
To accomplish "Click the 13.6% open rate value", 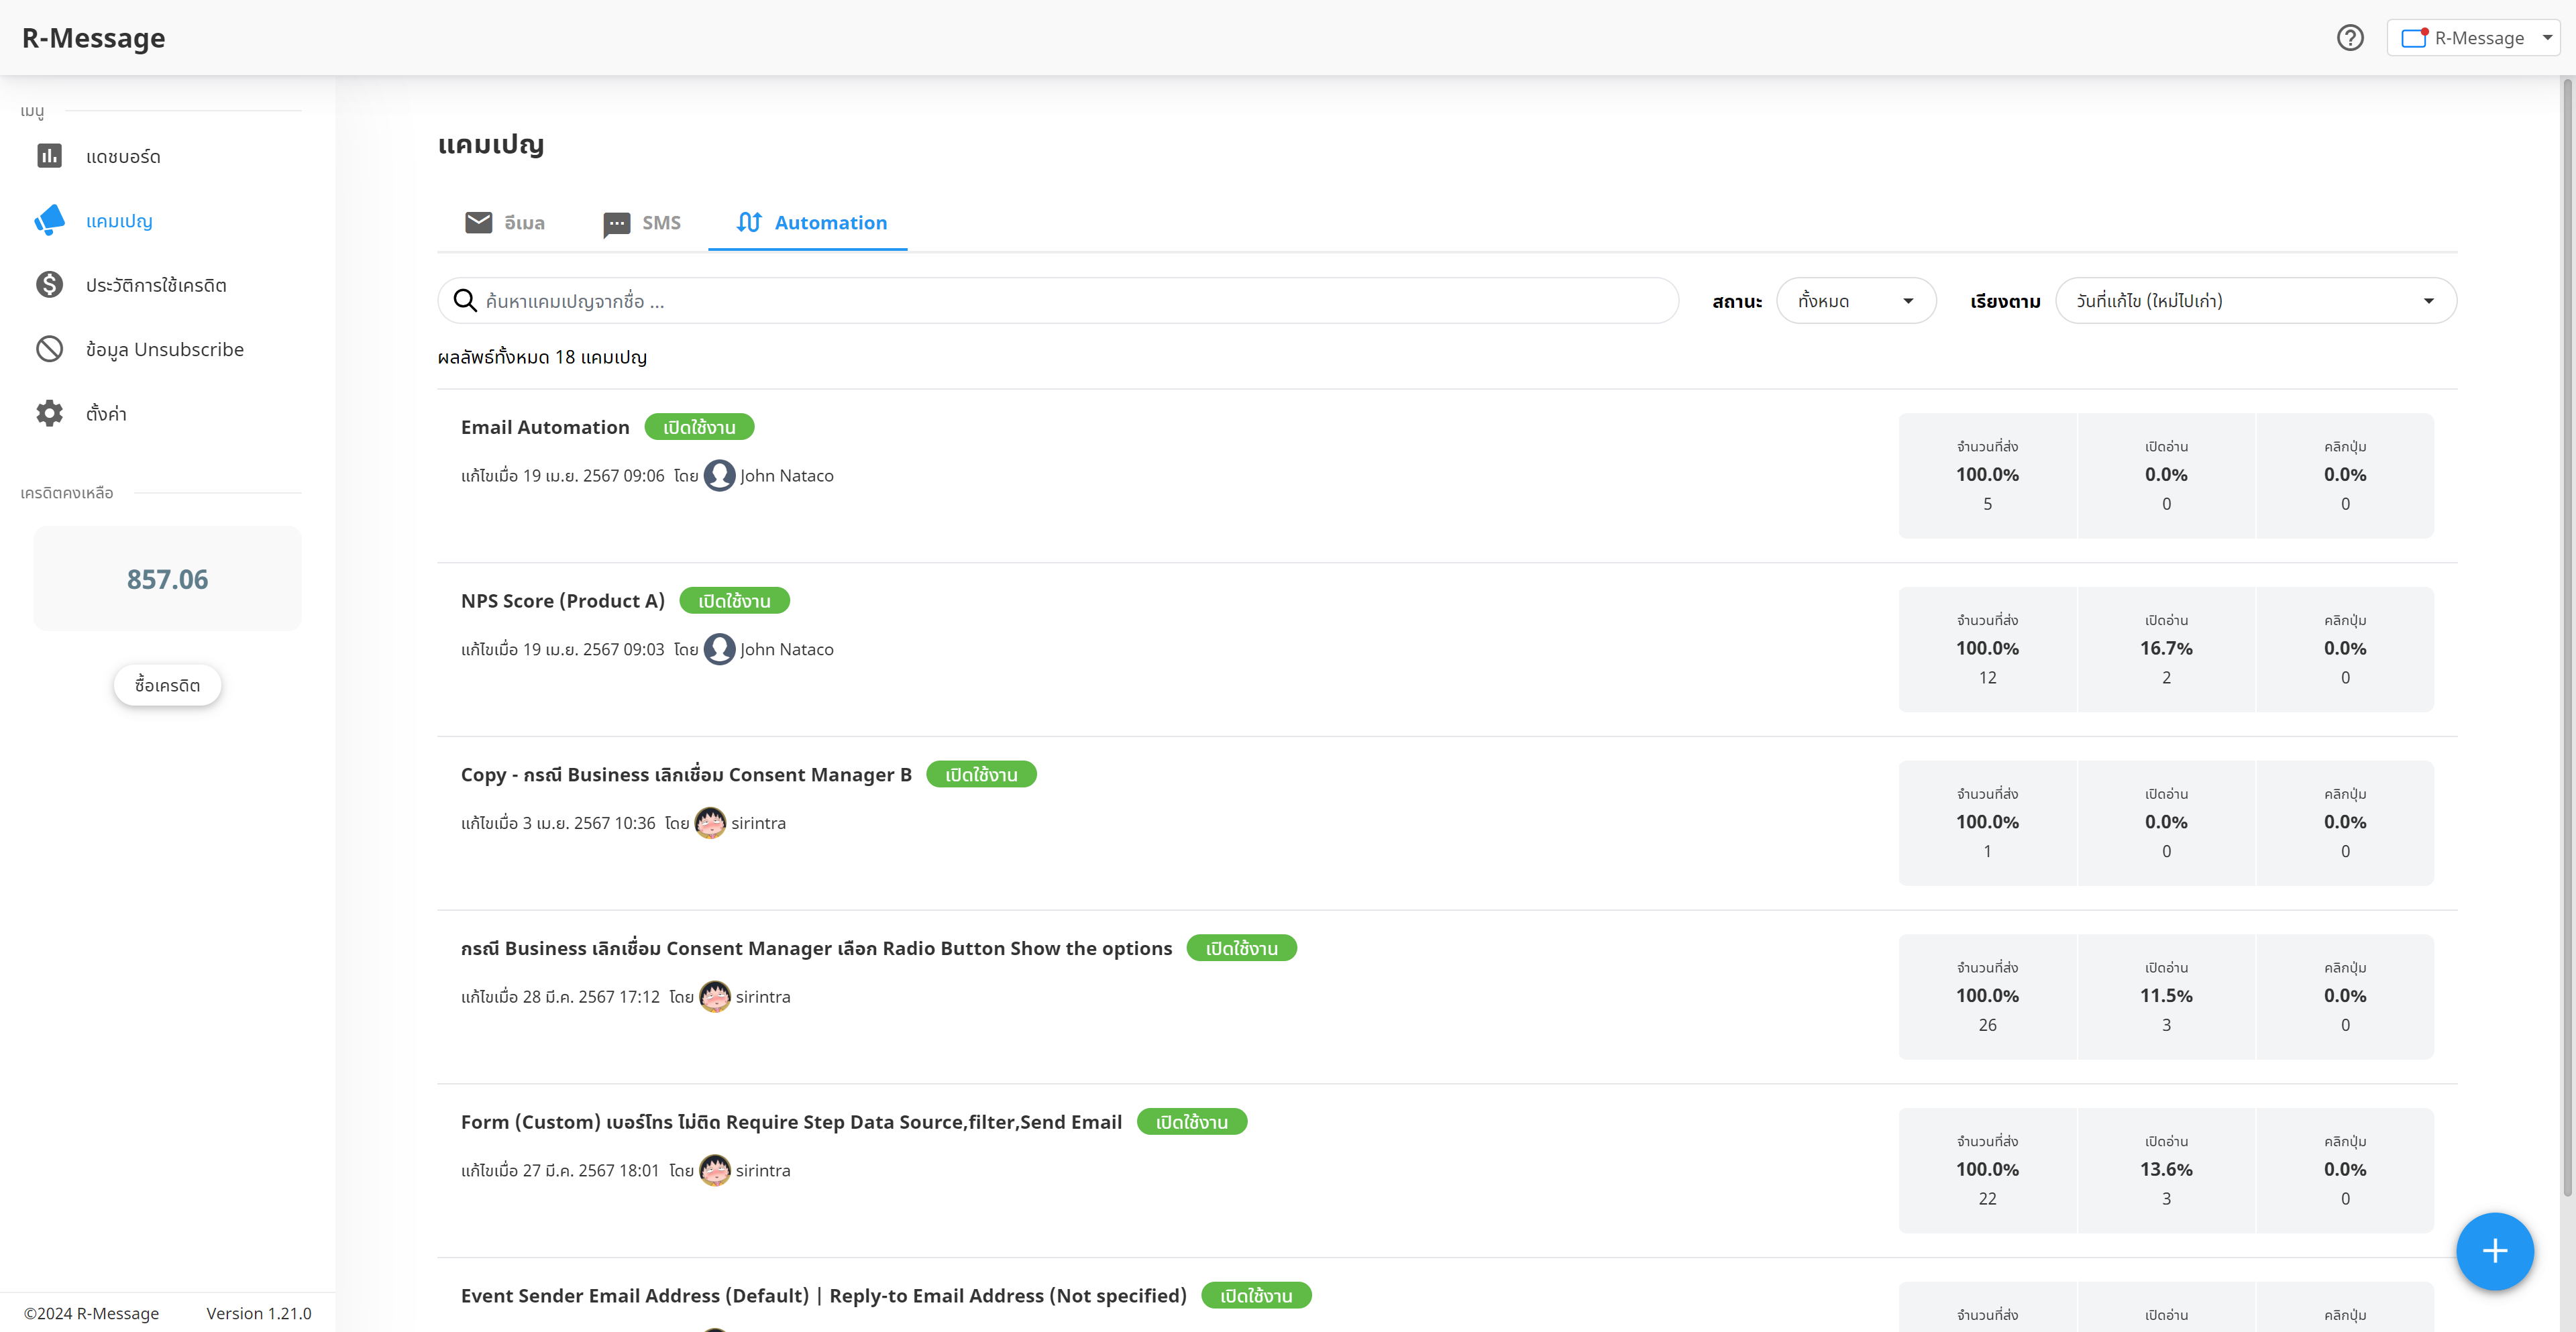I will (x=2166, y=1169).
